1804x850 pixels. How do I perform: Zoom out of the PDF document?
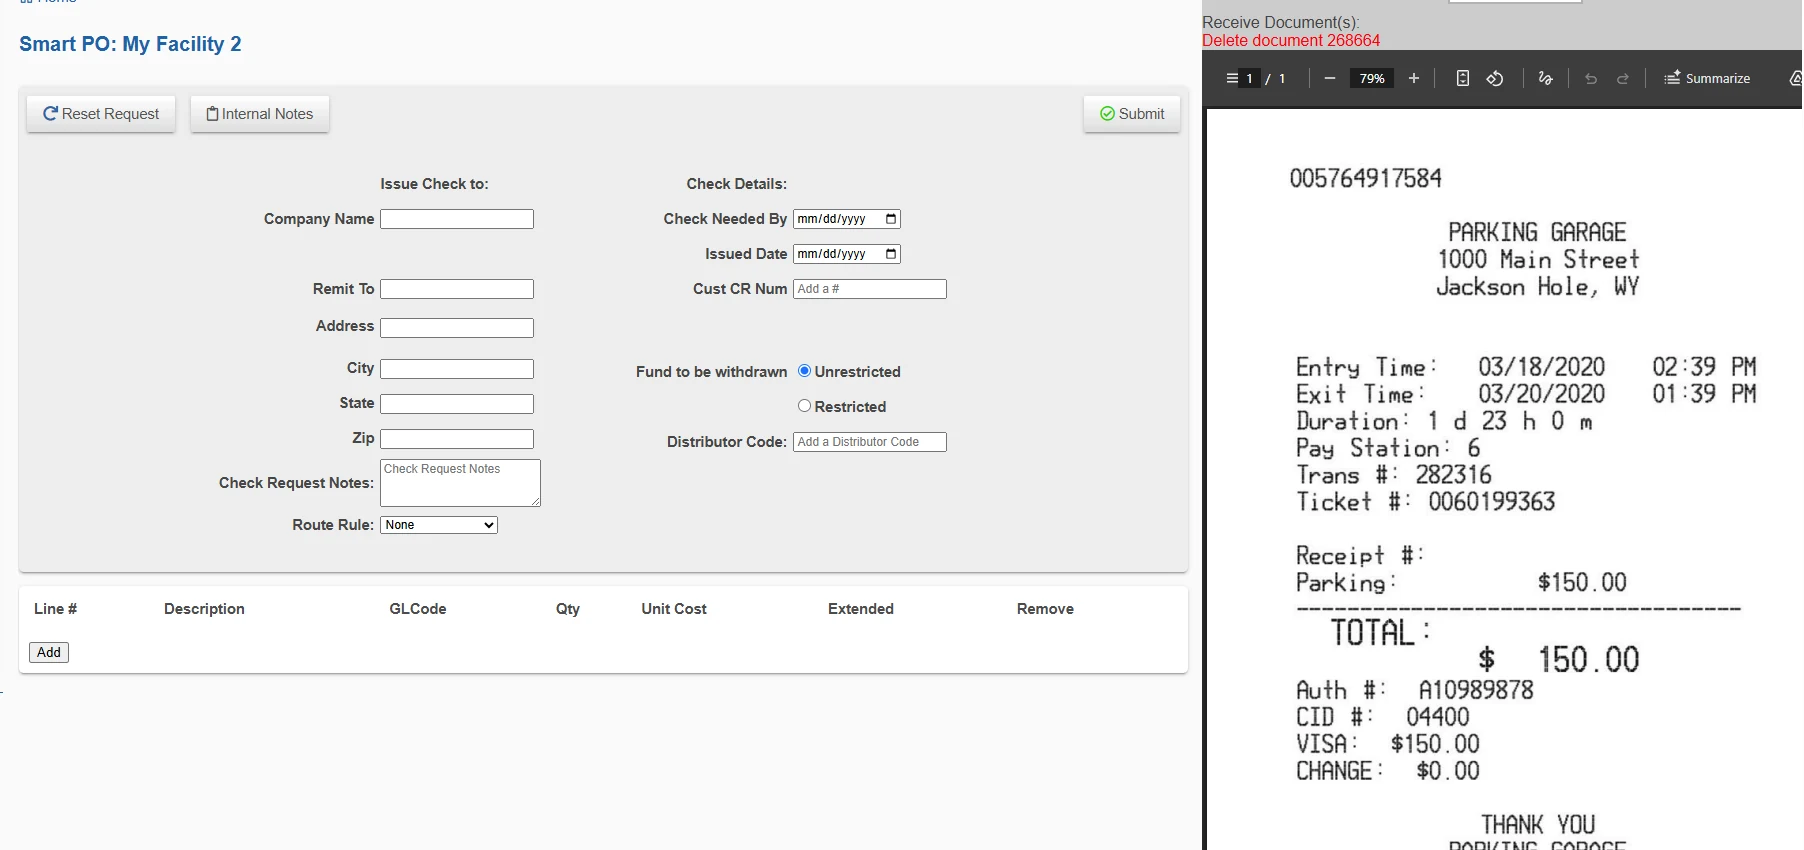(x=1330, y=78)
